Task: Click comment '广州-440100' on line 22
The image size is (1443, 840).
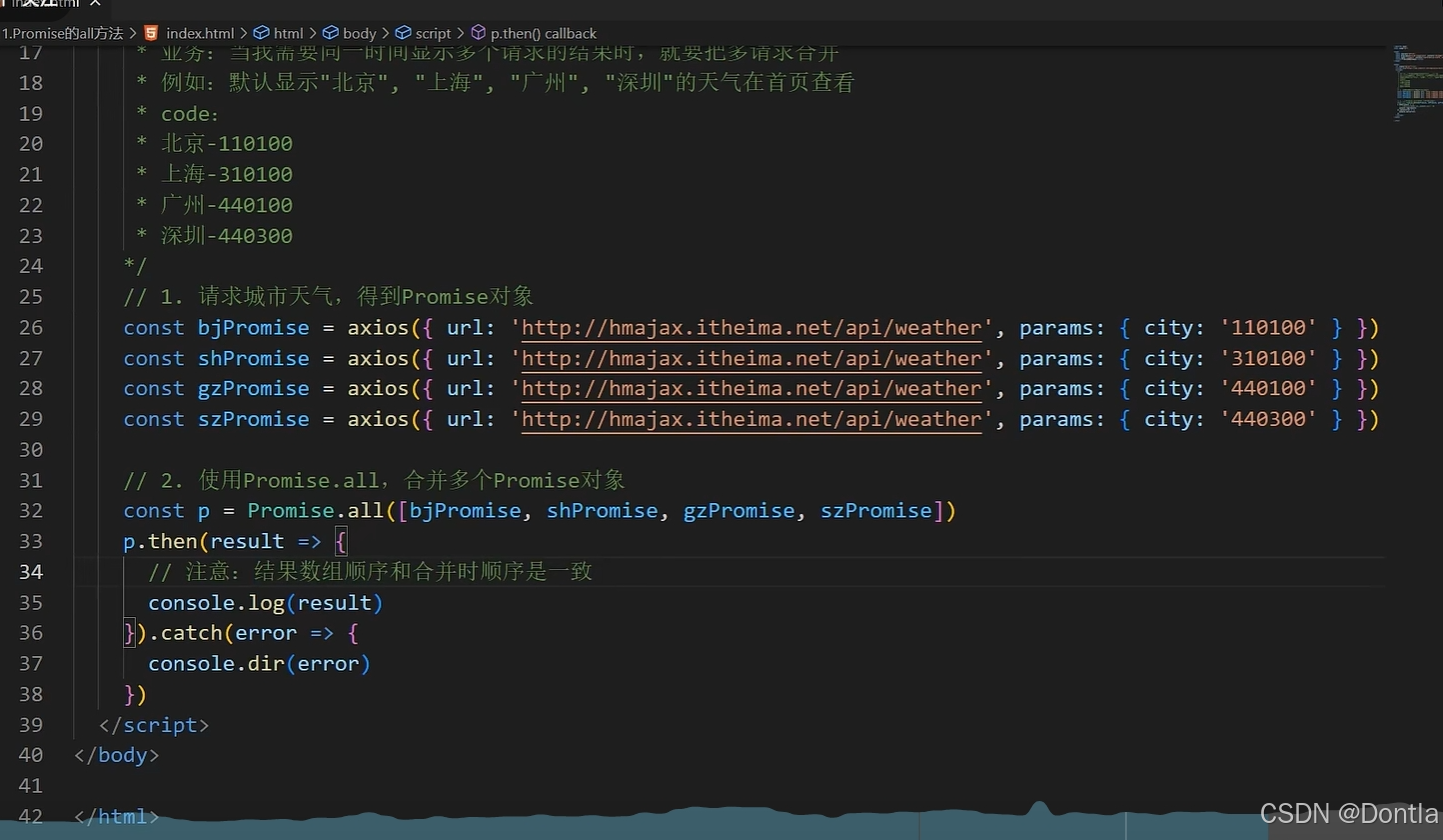Action: click(227, 205)
